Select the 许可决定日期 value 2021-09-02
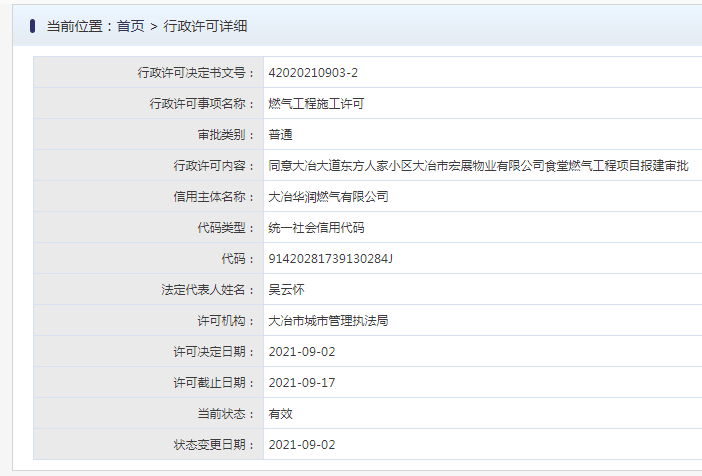The height and width of the screenshot is (476, 702). pos(302,352)
